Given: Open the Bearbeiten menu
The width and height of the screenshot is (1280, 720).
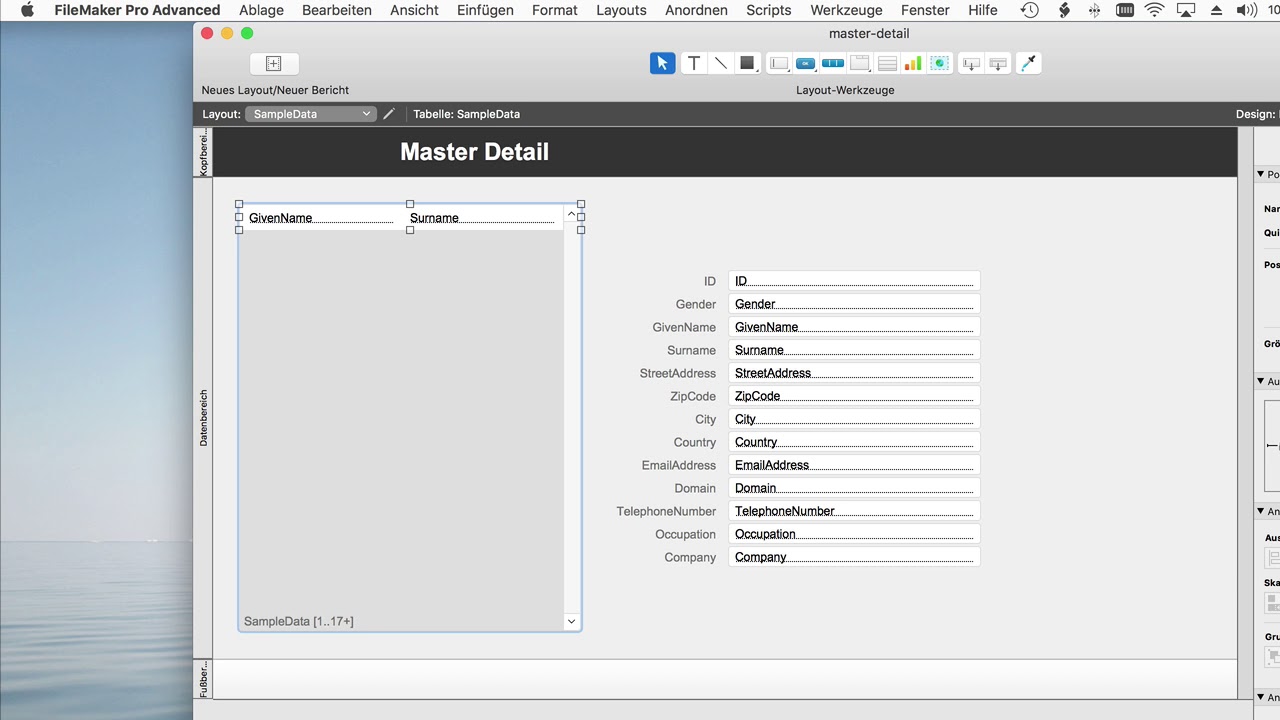Looking at the screenshot, I should pos(337,10).
